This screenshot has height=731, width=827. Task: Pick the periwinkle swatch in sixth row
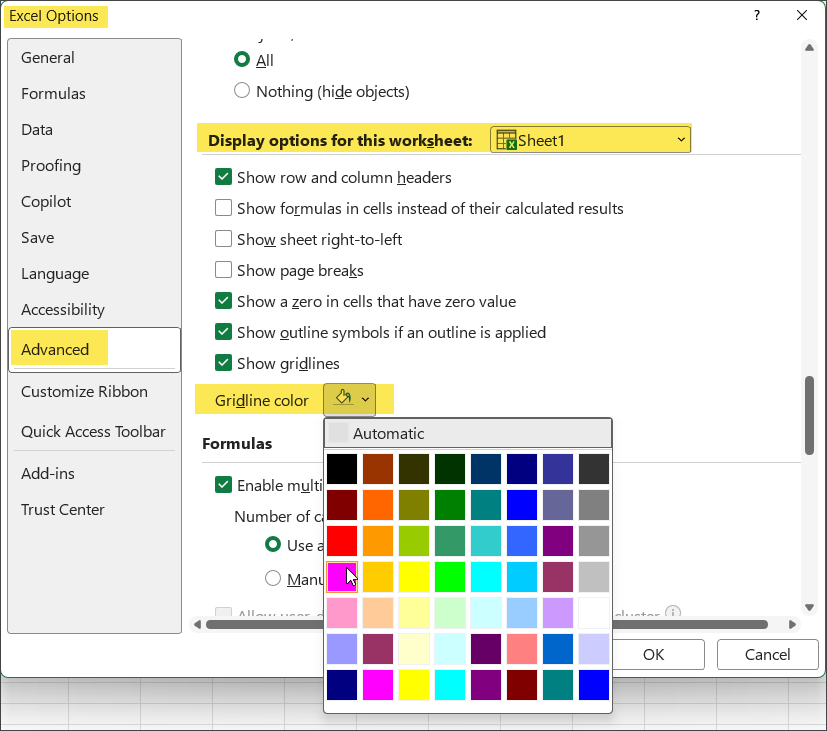pyautogui.click(x=342, y=649)
